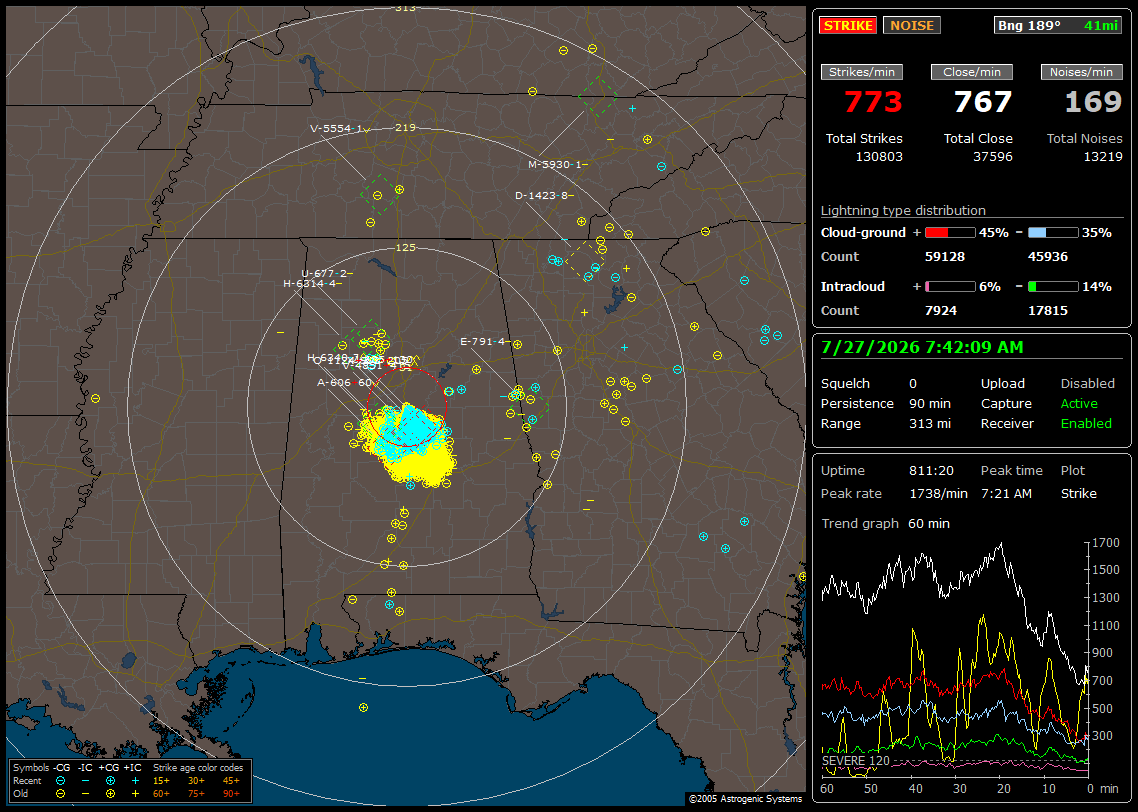Click the 45+ strike age color code
Viewport: 1138px width, 812px height.
click(231, 781)
